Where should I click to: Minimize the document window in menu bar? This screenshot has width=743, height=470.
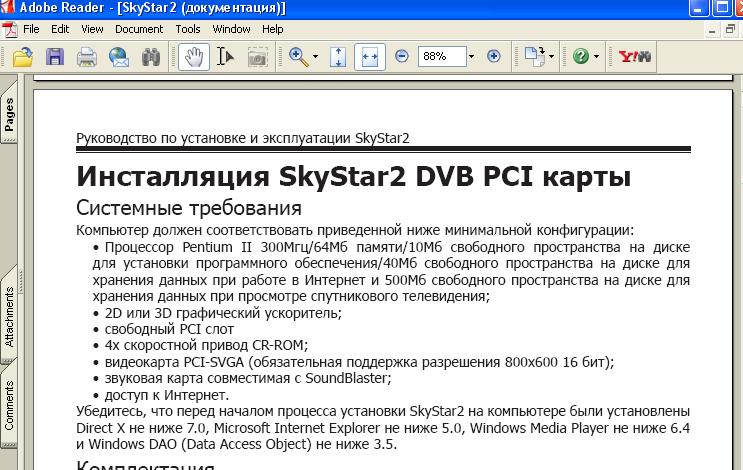[x=711, y=30]
